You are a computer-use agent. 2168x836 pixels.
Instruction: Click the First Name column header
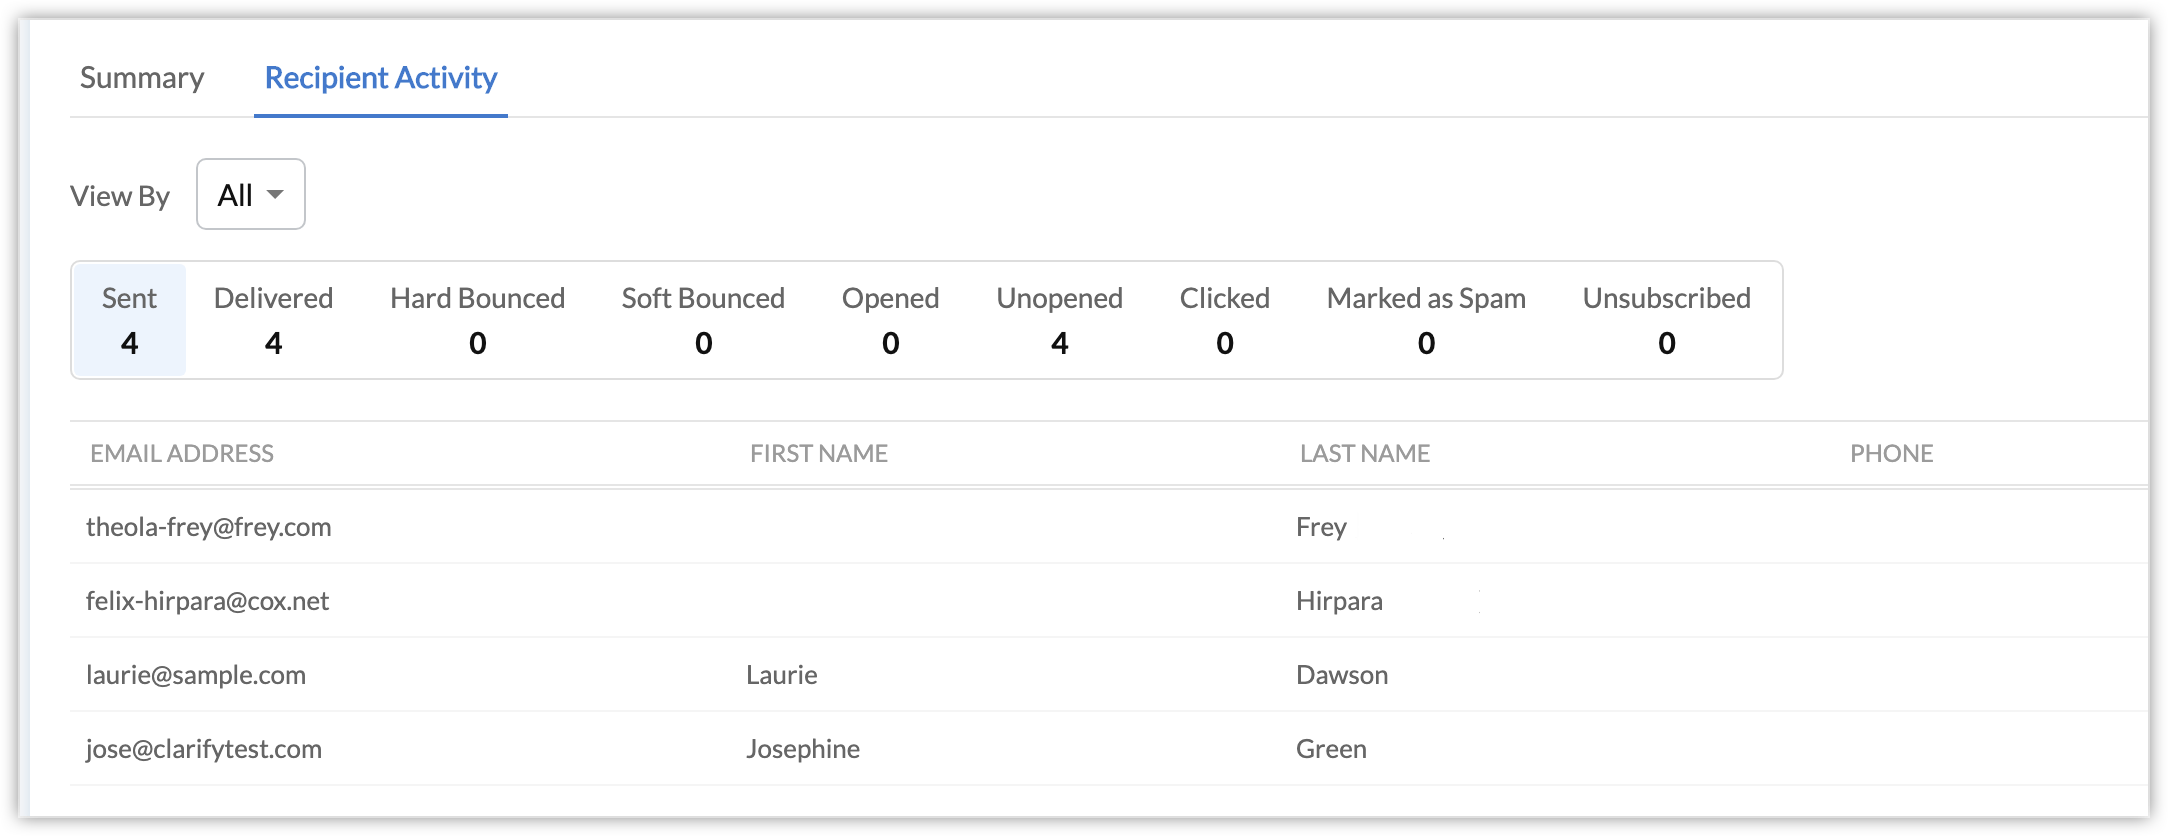[x=819, y=454]
